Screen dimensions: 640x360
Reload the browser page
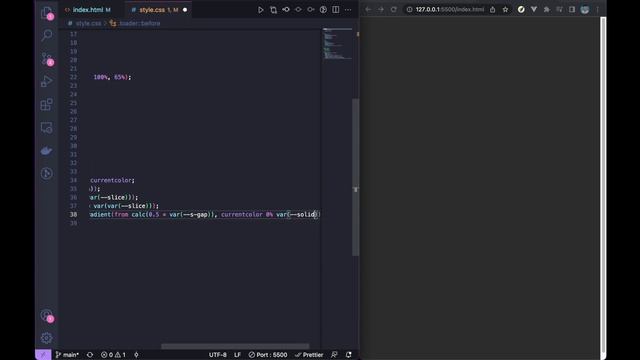pyautogui.click(x=393, y=9)
